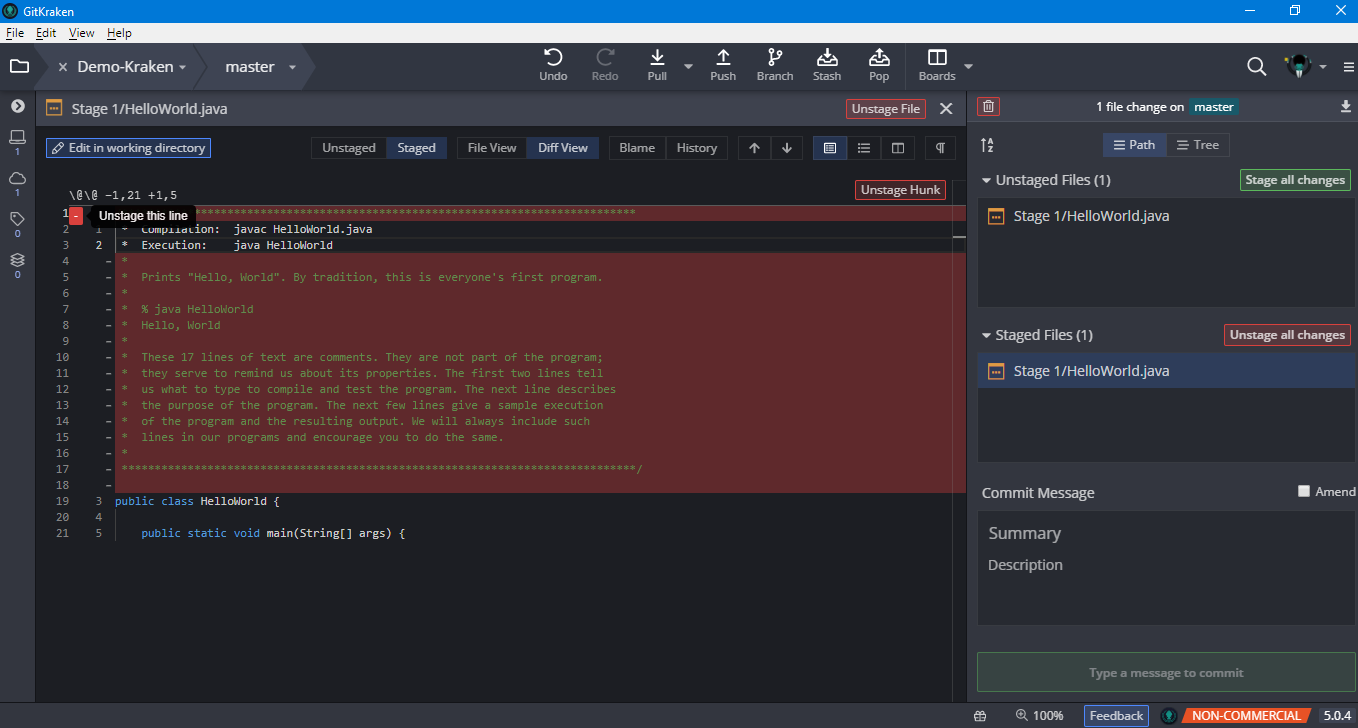Open the repository folder icon
This screenshot has height=728, width=1358.
coord(18,67)
